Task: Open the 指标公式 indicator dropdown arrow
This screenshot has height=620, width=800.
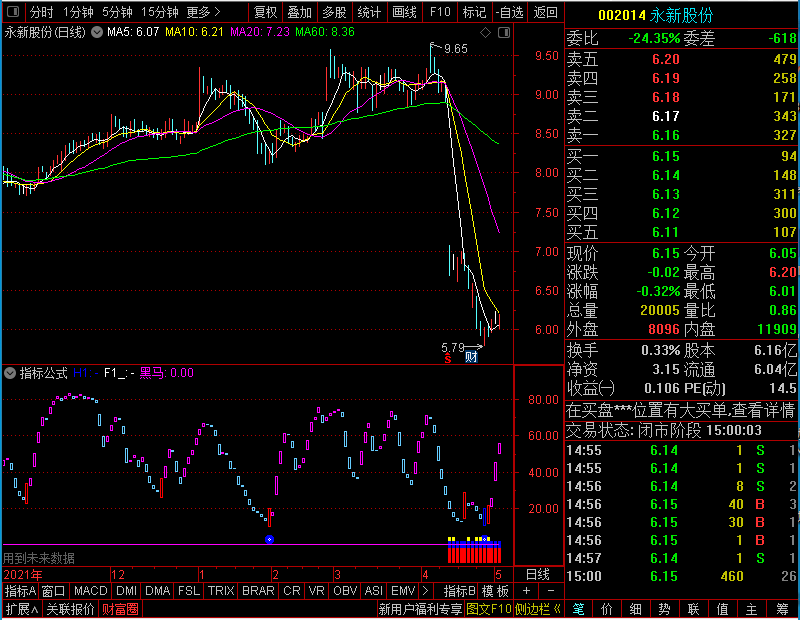Action: (x=10, y=373)
